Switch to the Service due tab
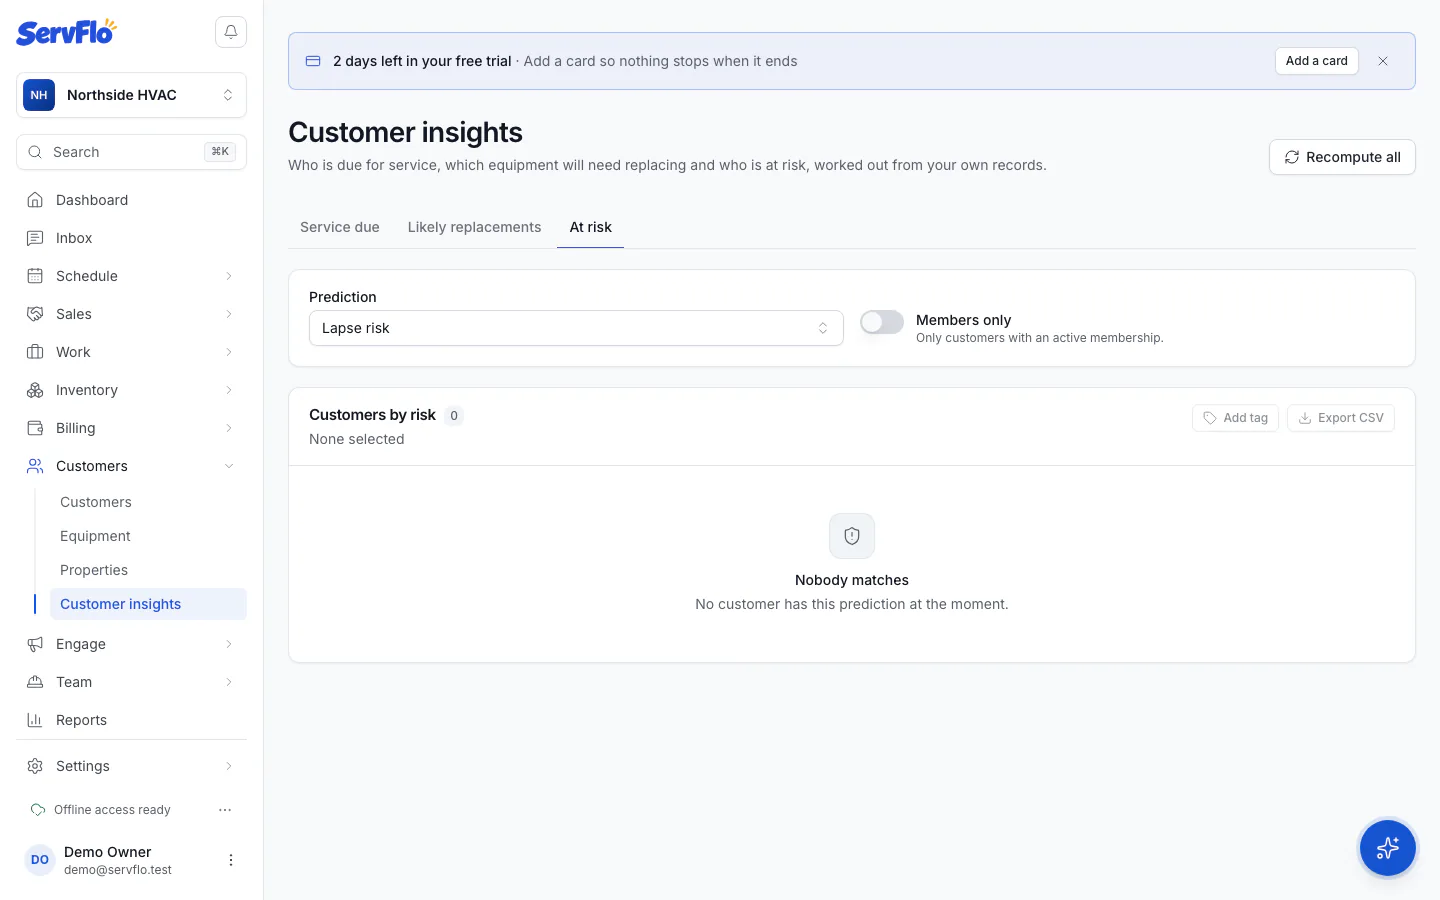 340,227
